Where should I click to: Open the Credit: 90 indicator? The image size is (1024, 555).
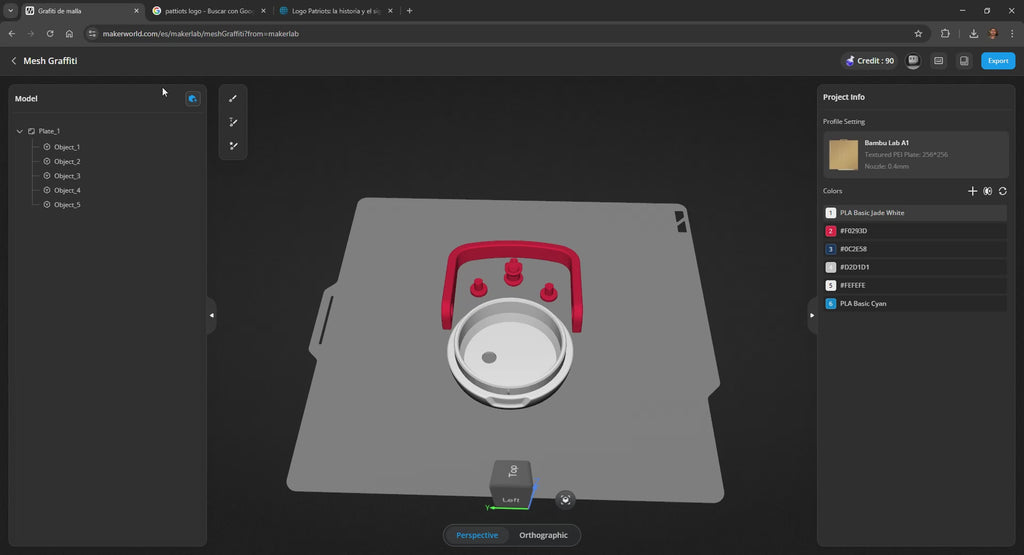pyautogui.click(x=869, y=61)
